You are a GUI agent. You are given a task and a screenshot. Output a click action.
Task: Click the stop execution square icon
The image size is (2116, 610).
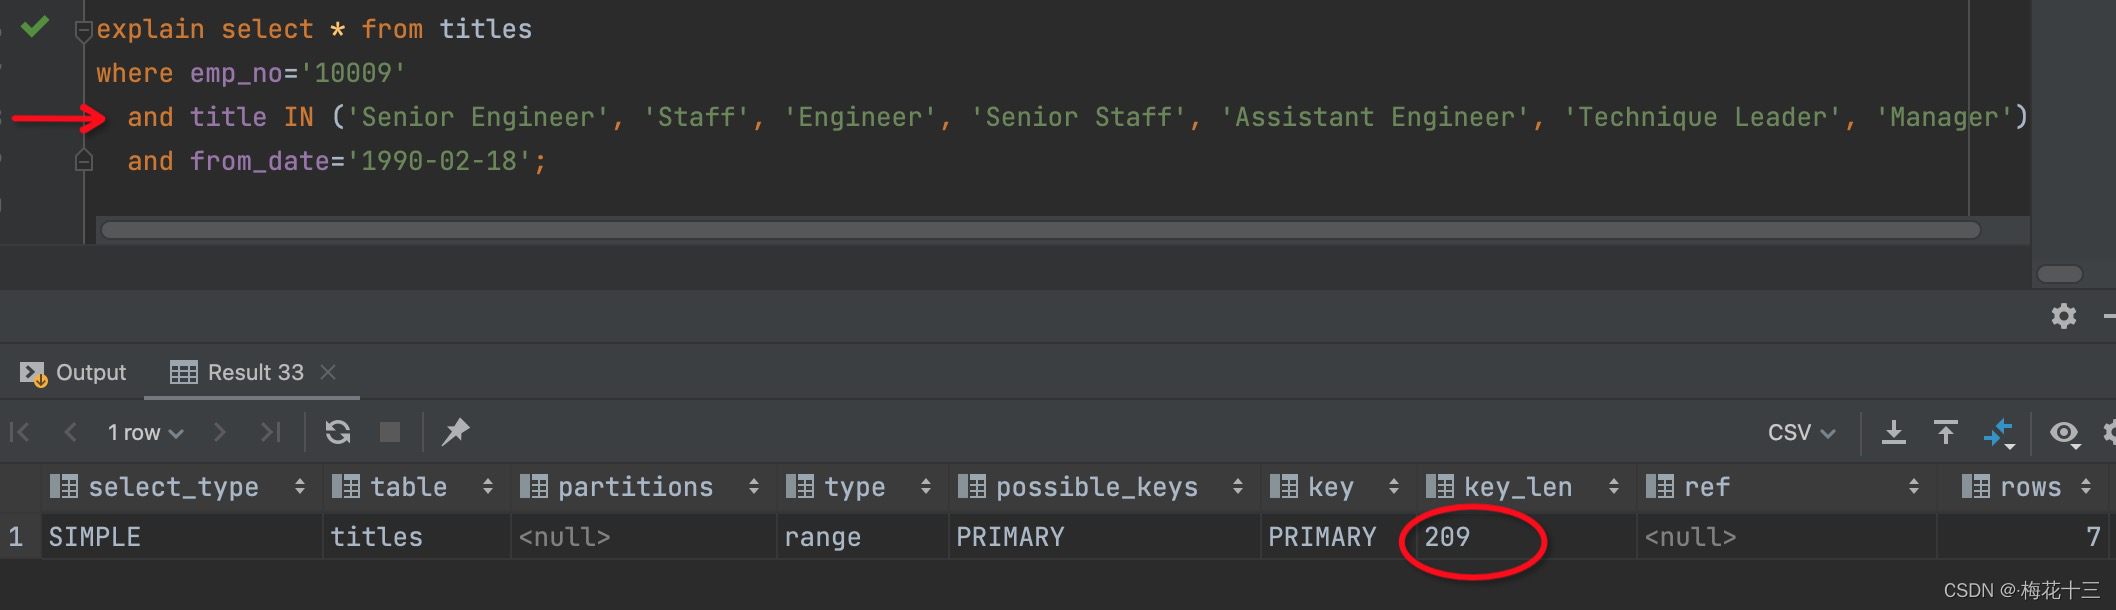click(390, 432)
